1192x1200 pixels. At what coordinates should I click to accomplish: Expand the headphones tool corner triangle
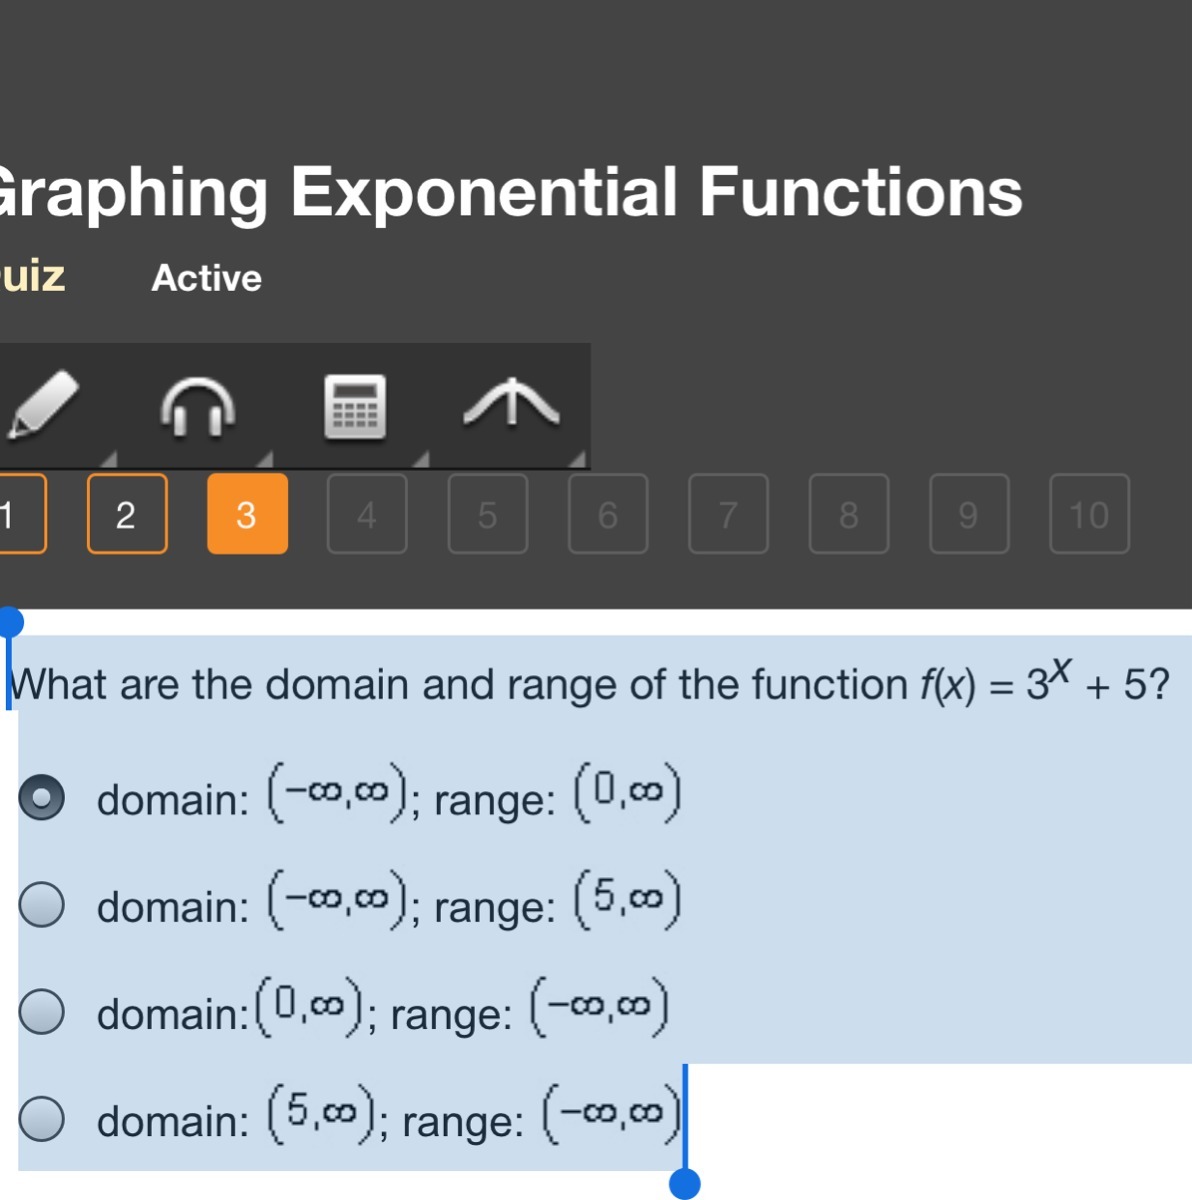(264, 459)
